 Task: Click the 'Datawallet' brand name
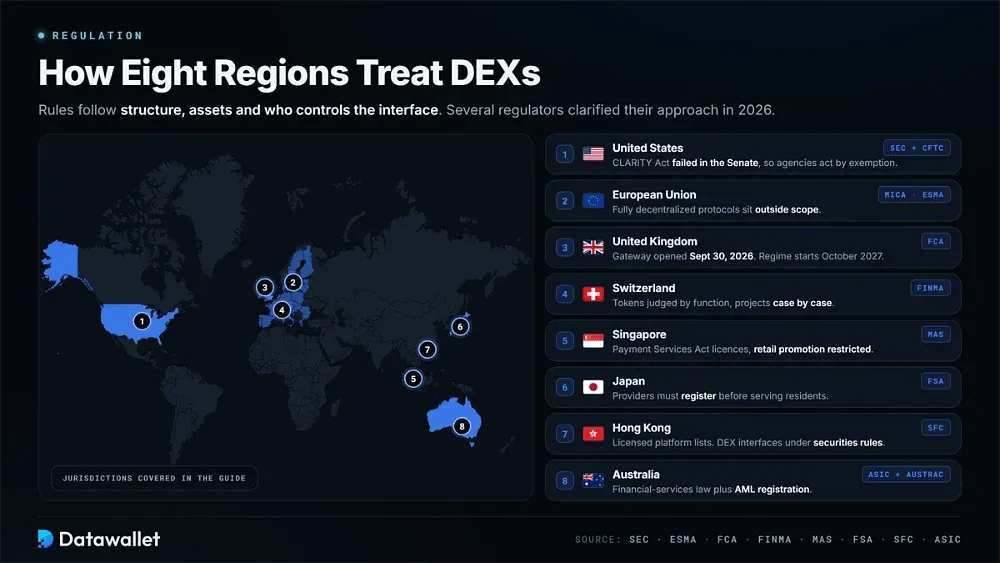pyautogui.click(x=109, y=539)
